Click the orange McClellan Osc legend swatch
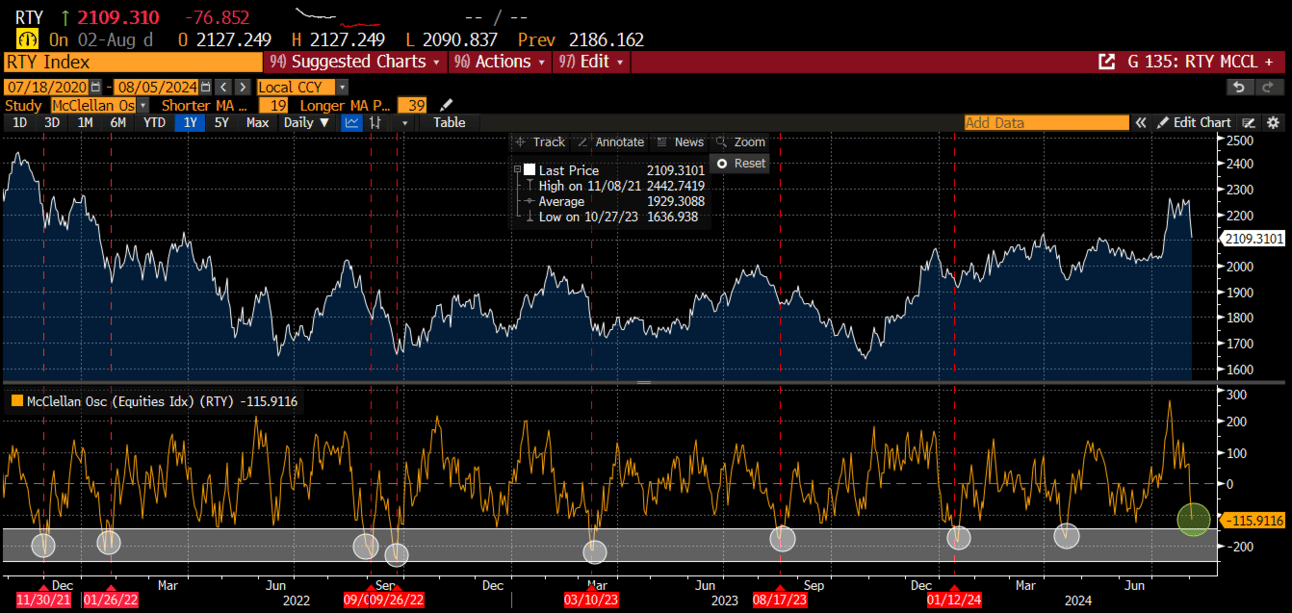Image resolution: width=1292 pixels, height=613 pixels. [15, 401]
